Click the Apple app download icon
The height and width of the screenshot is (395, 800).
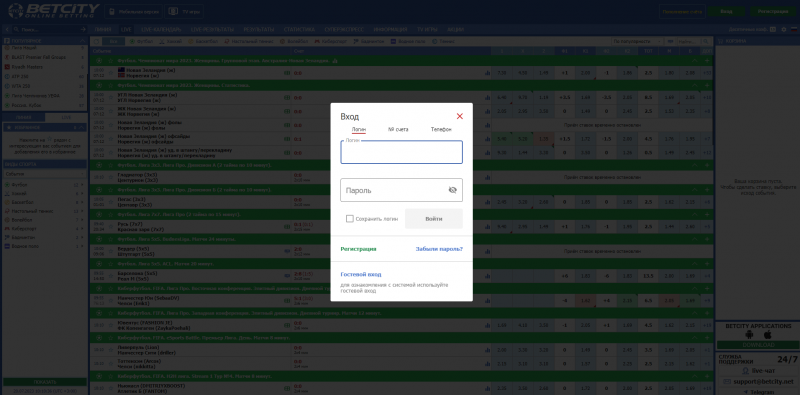pyautogui.click(x=767, y=335)
